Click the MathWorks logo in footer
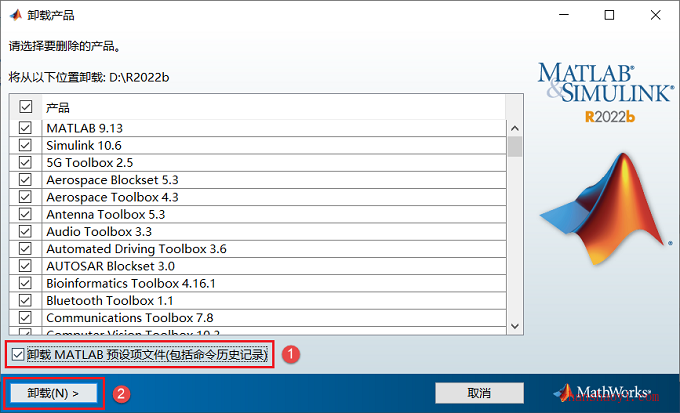 pos(602,392)
